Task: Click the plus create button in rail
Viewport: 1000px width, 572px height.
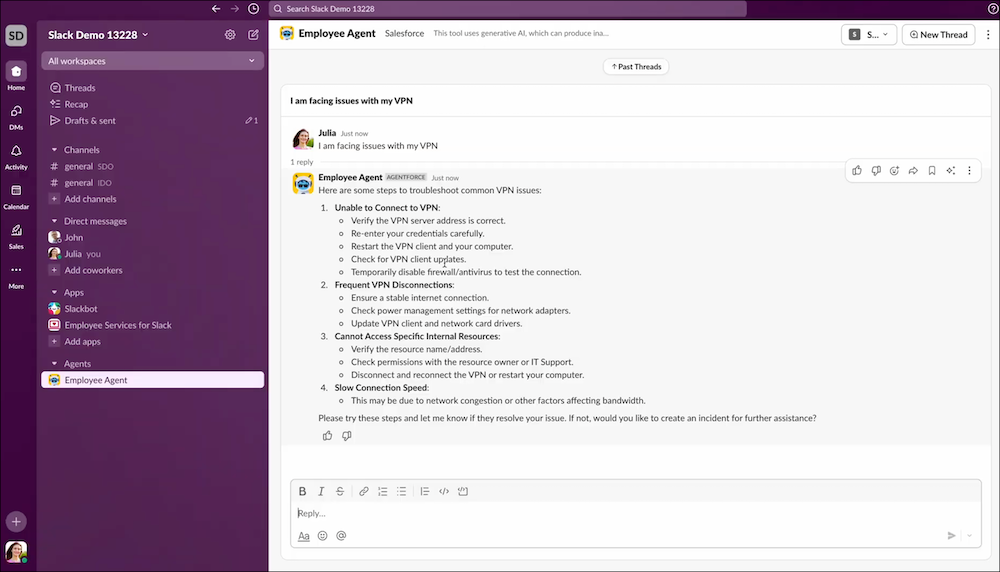Action: pyautogui.click(x=16, y=522)
